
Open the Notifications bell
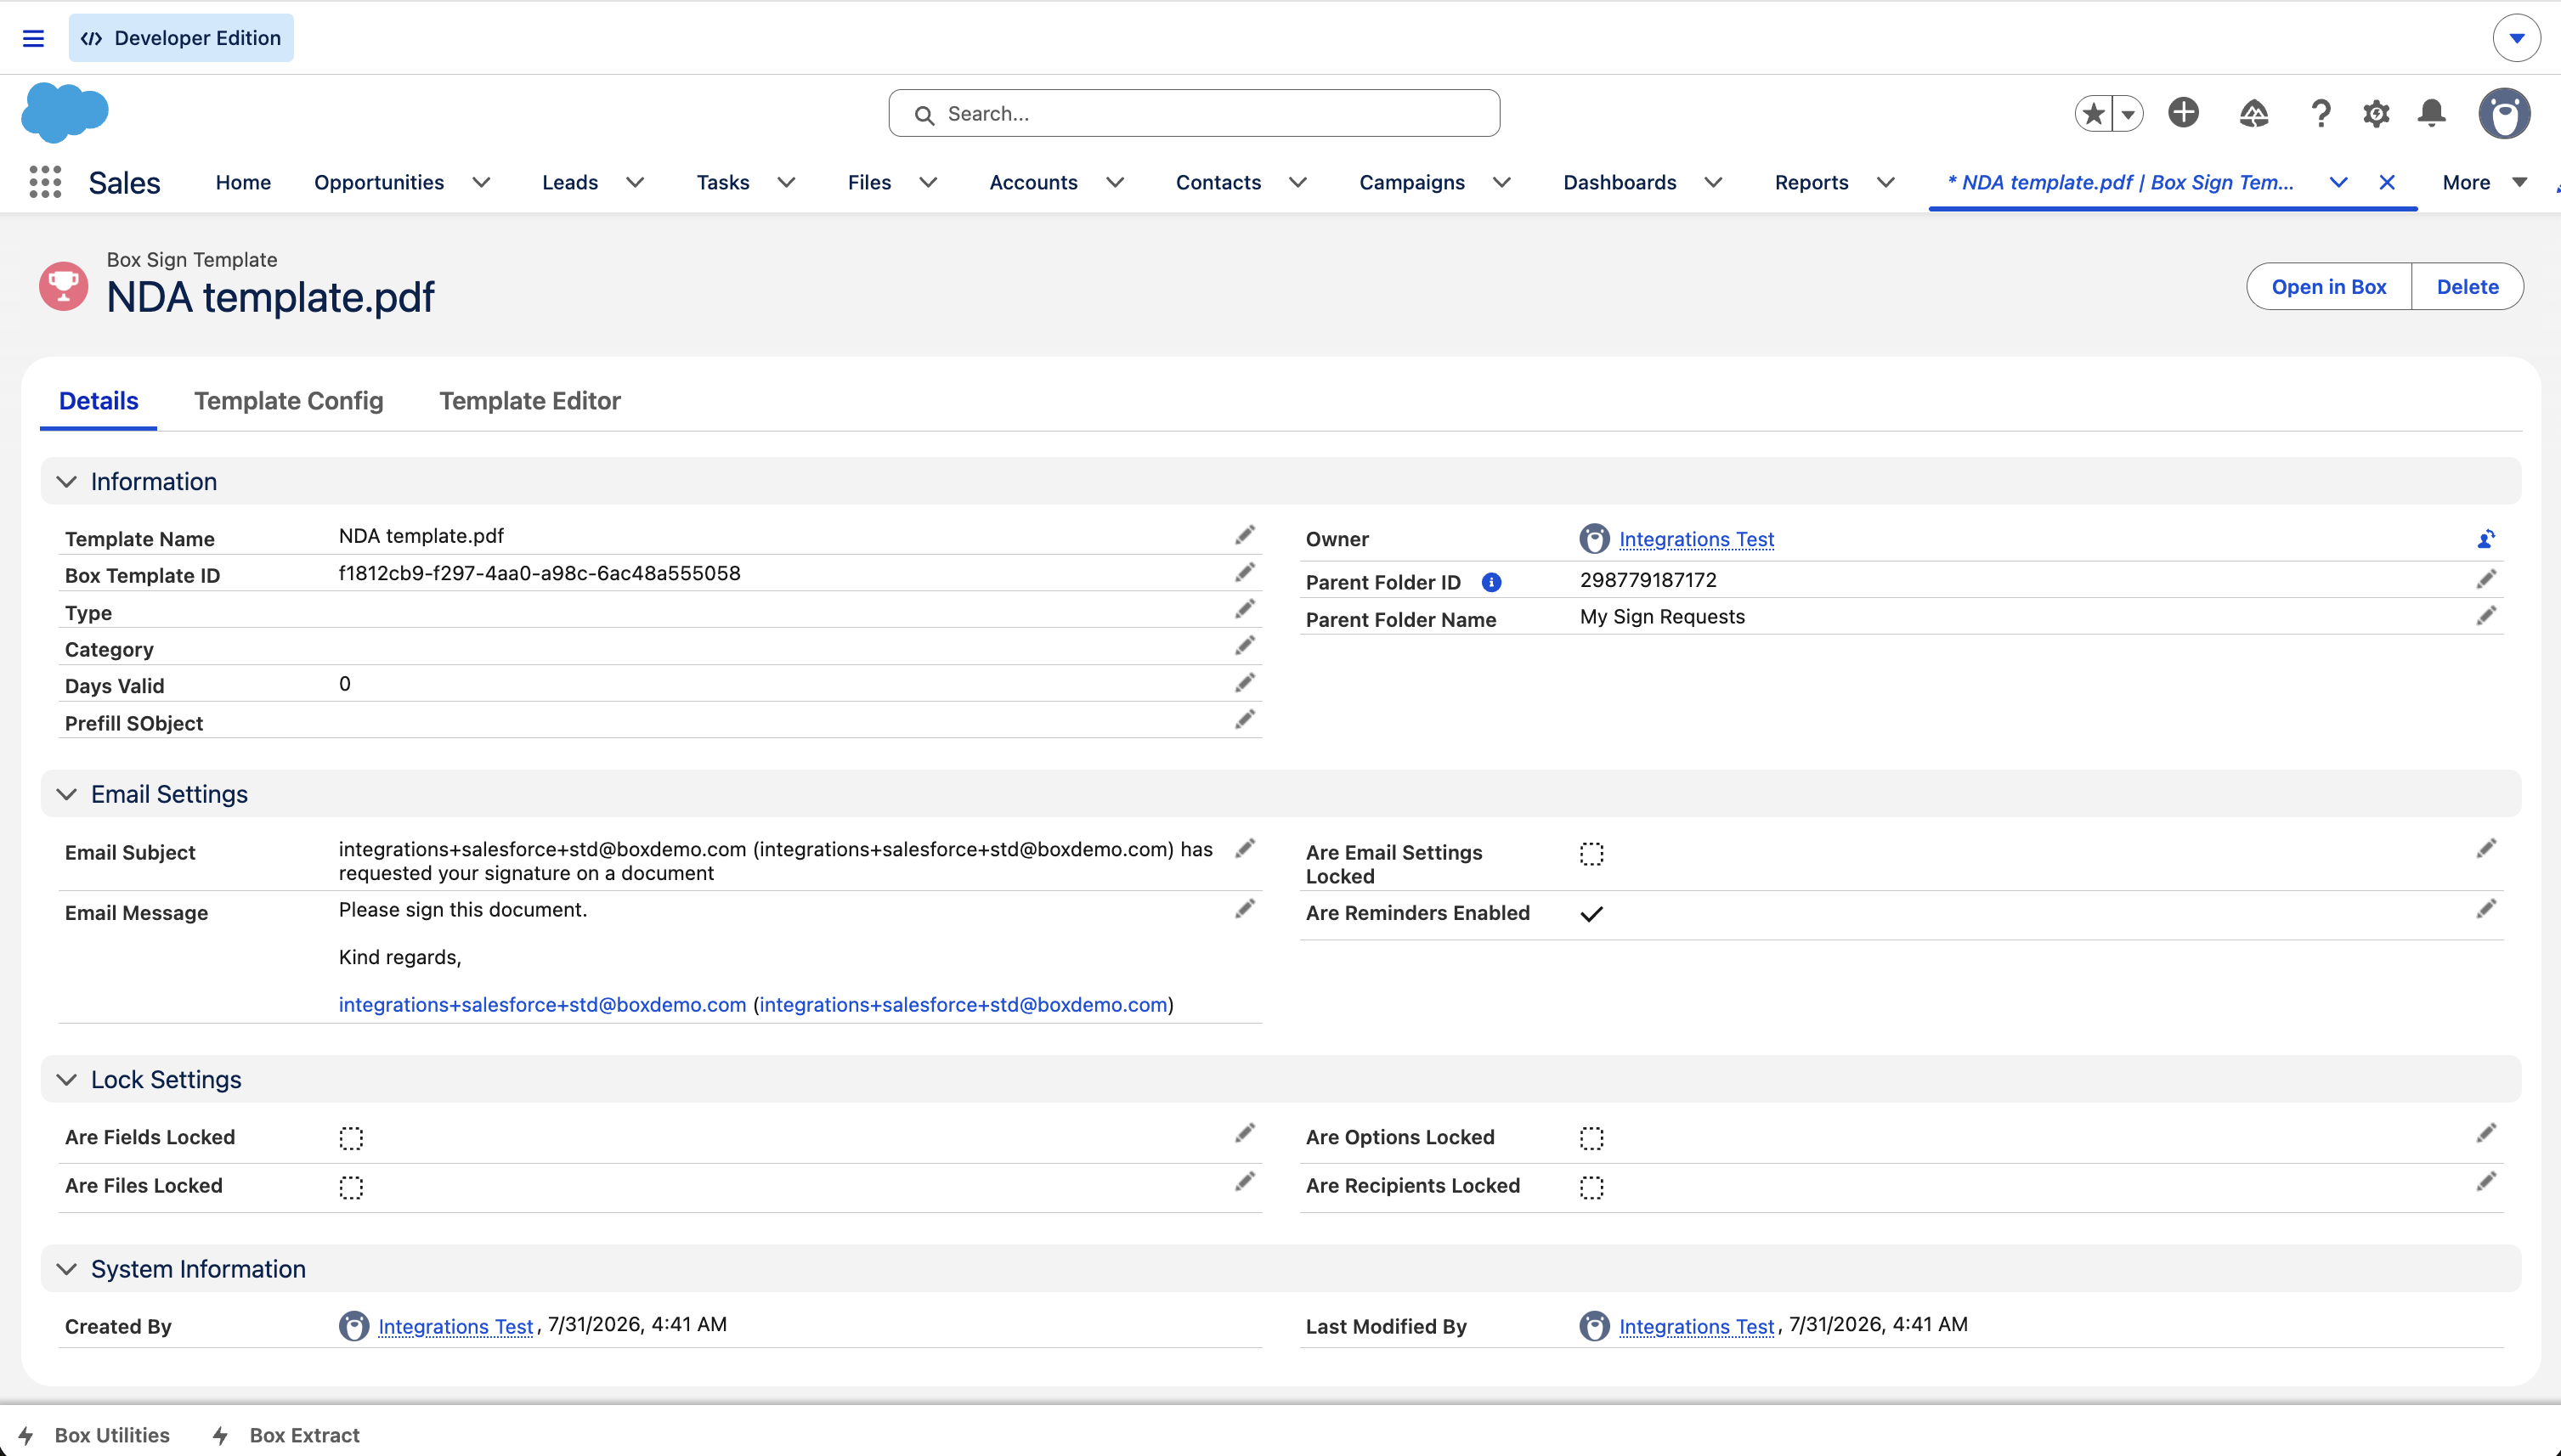coord(2432,113)
